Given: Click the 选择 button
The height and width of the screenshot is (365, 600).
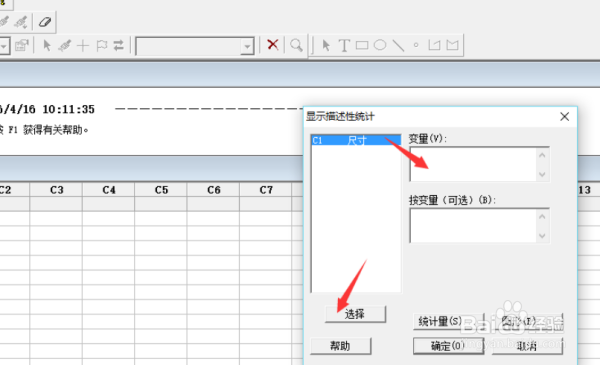Looking at the screenshot, I should coord(355,314).
